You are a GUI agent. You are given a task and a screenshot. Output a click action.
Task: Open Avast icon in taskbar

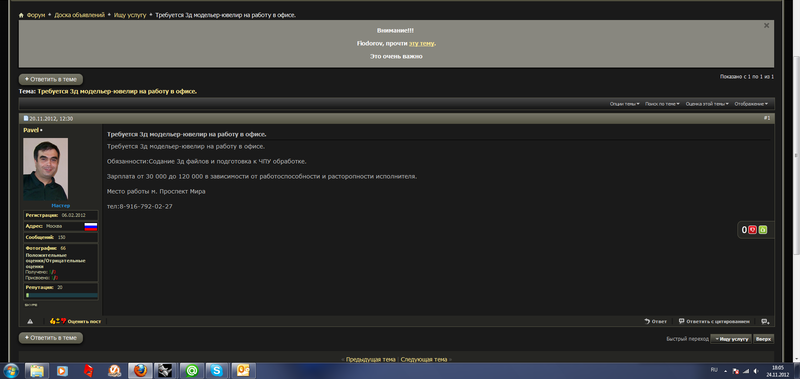pyautogui.click(x=114, y=371)
